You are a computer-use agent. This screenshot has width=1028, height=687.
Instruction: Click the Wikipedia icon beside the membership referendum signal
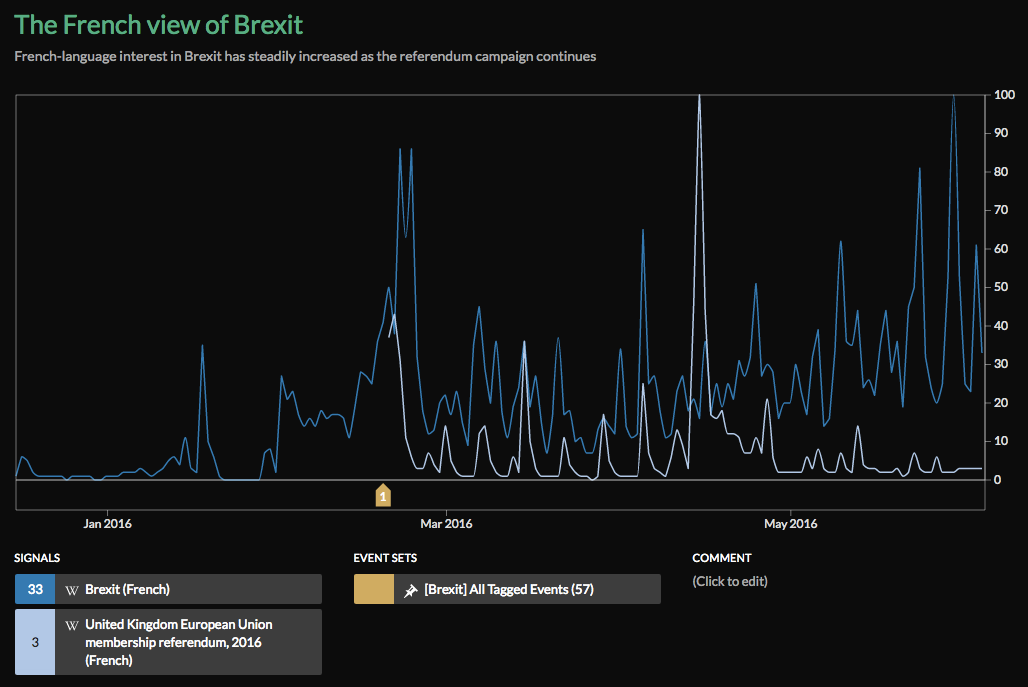tap(72, 625)
